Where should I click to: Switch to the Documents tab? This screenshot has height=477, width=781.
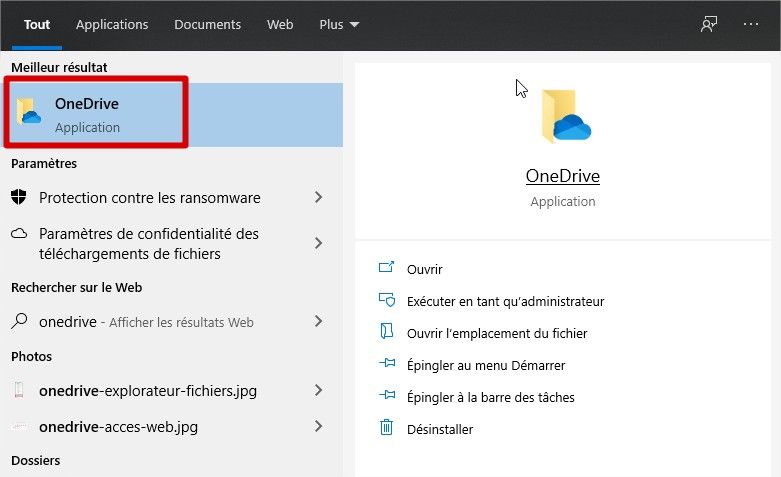click(207, 25)
